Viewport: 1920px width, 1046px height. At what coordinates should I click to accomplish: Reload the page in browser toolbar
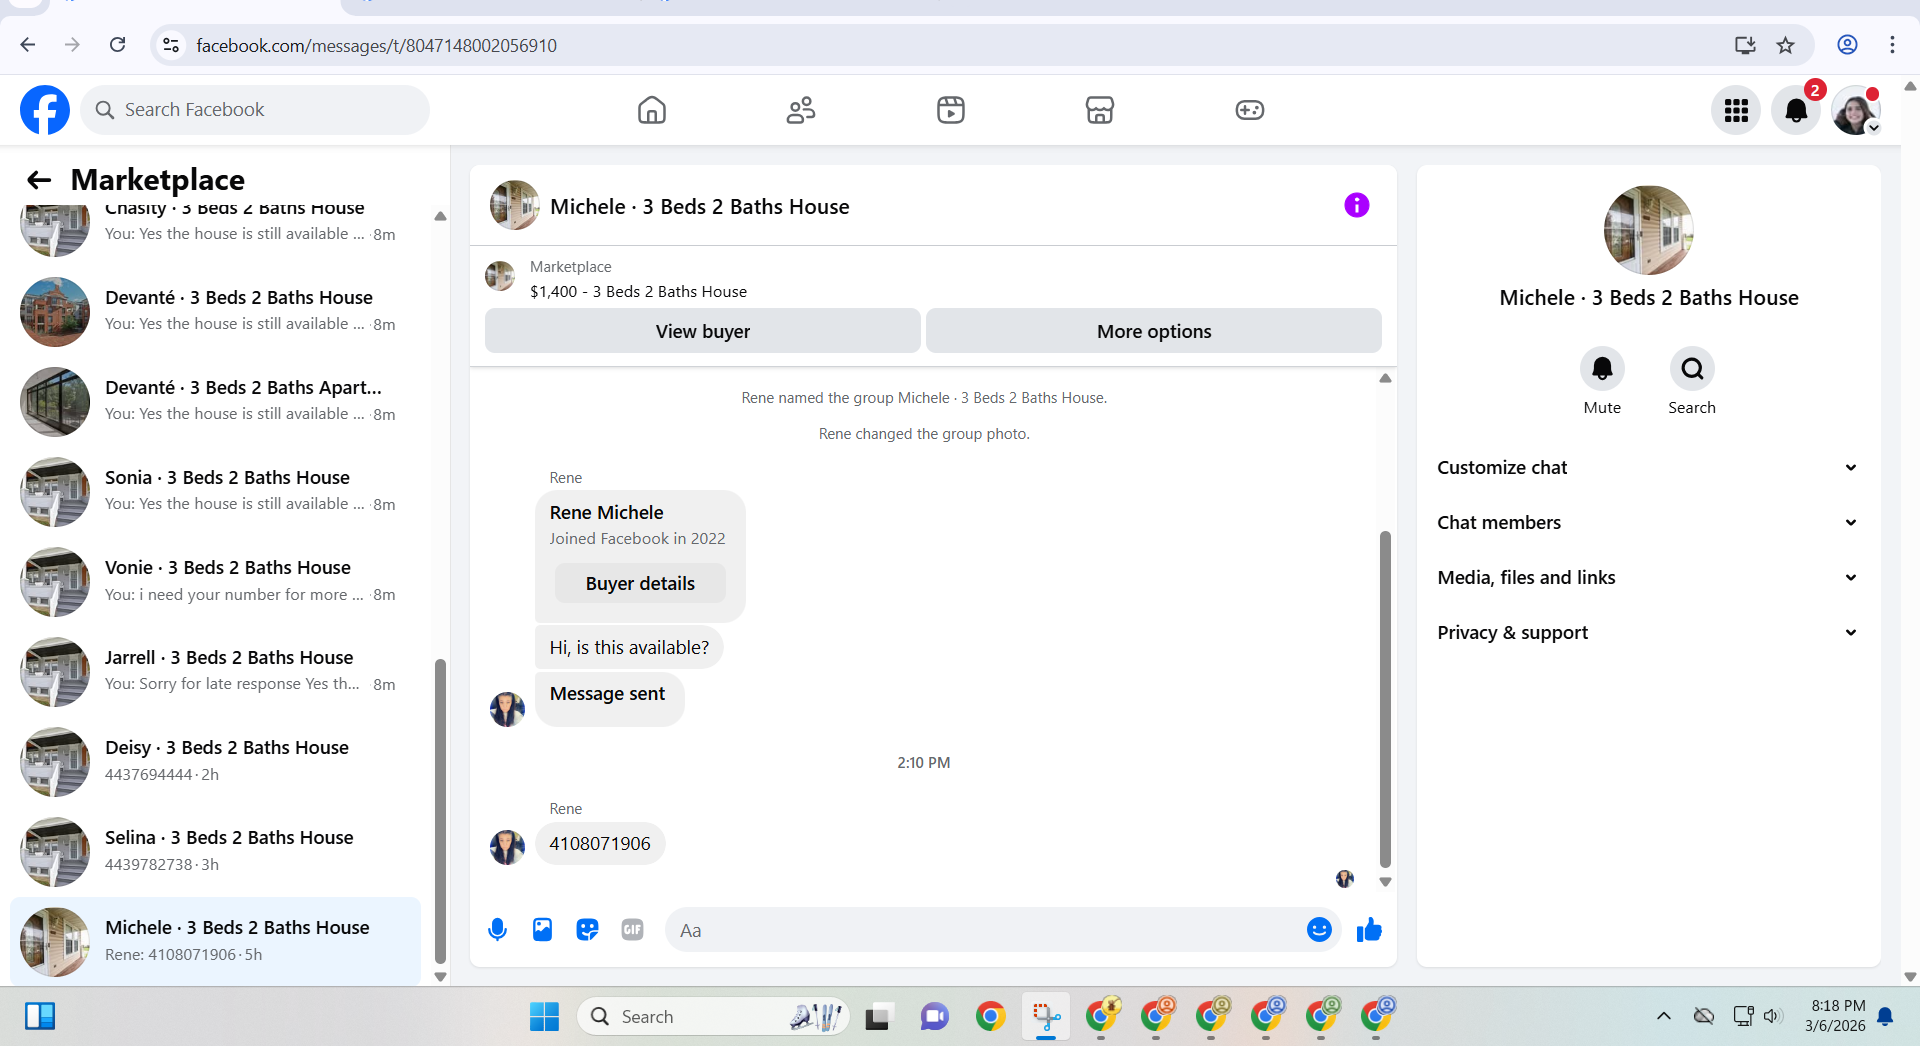(x=118, y=45)
